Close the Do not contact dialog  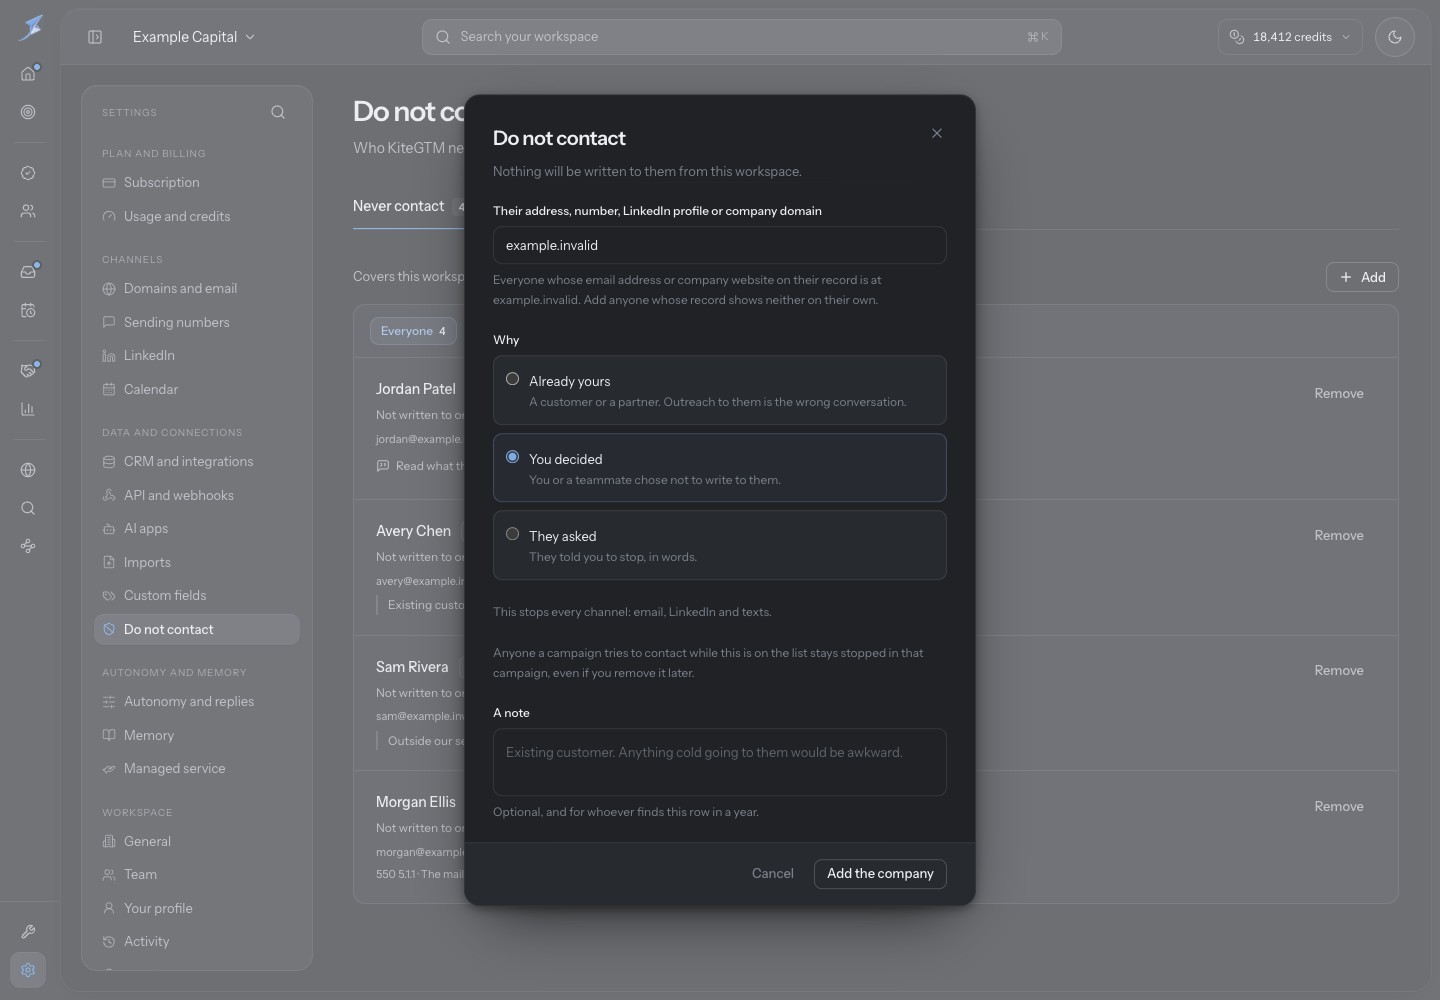coord(937,133)
